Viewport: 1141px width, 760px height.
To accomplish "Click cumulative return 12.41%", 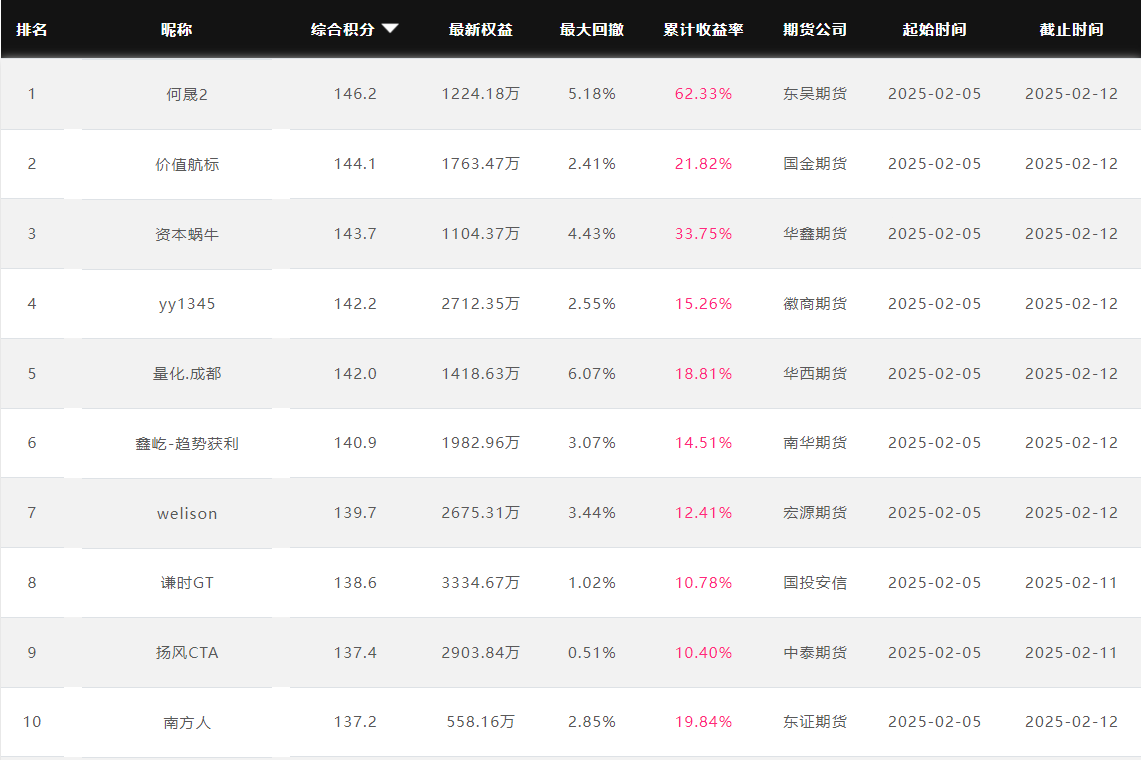I will pyautogui.click(x=704, y=512).
